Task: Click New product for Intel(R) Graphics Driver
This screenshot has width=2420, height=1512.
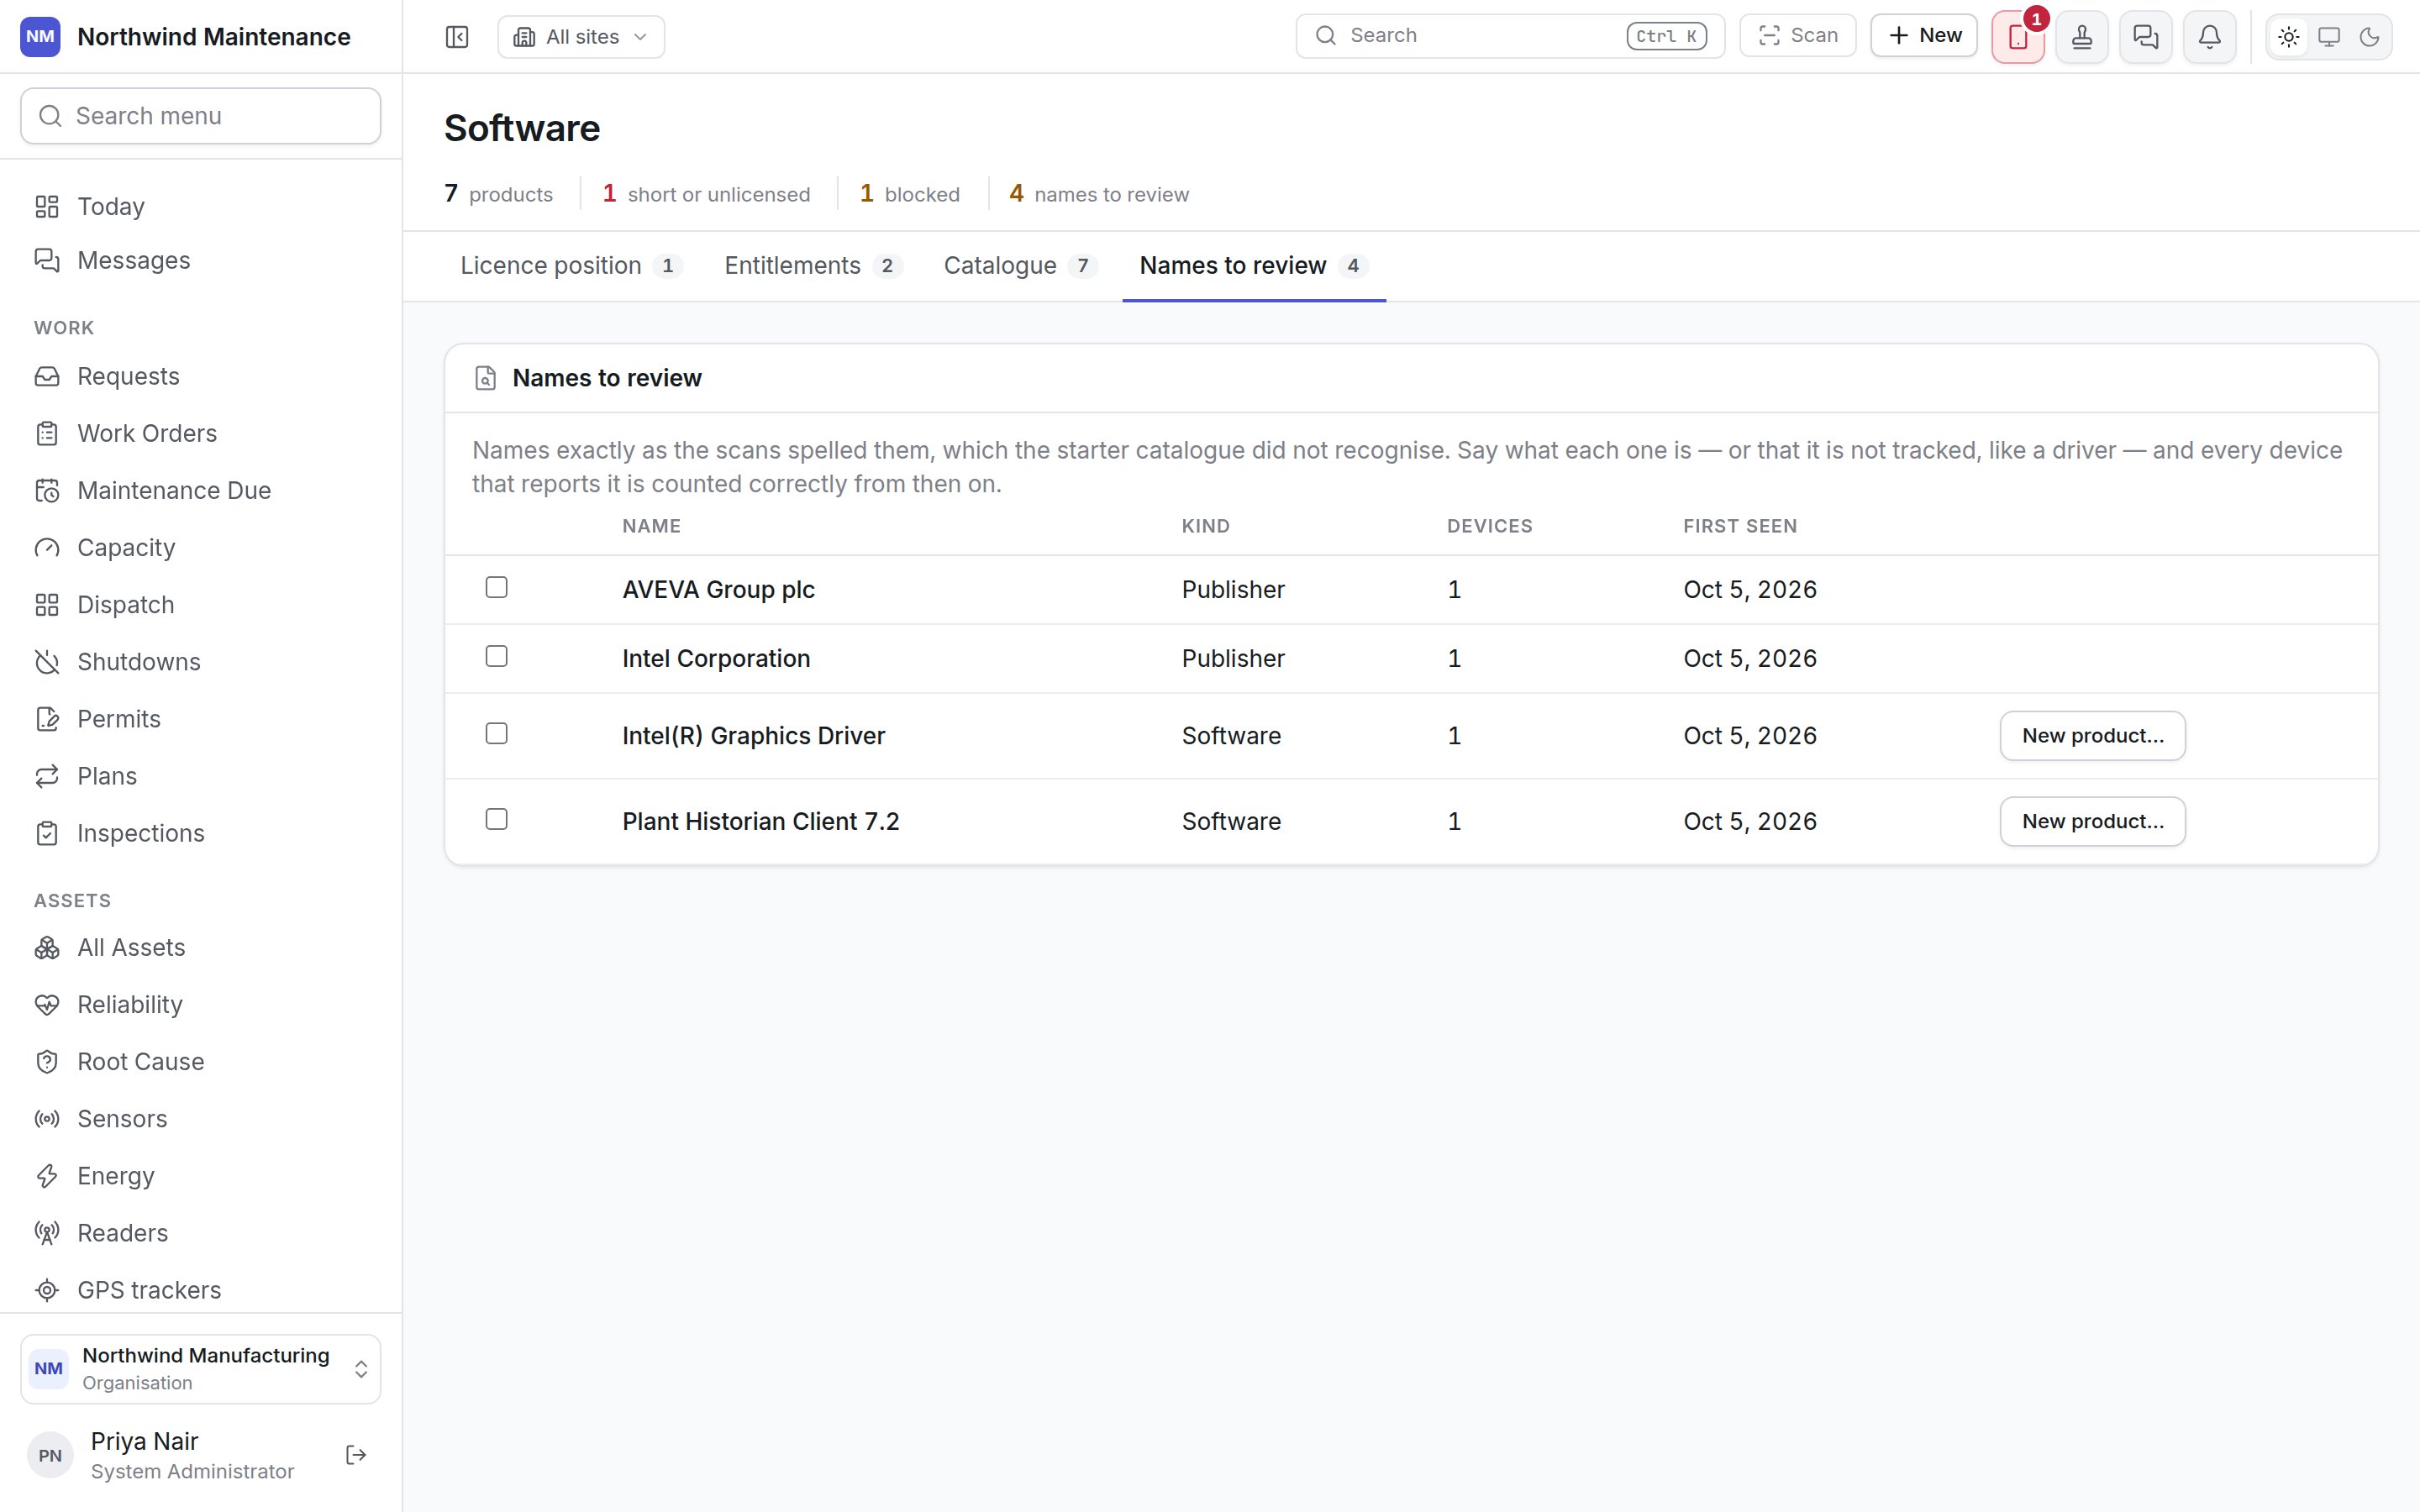Action: pyautogui.click(x=2092, y=736)
